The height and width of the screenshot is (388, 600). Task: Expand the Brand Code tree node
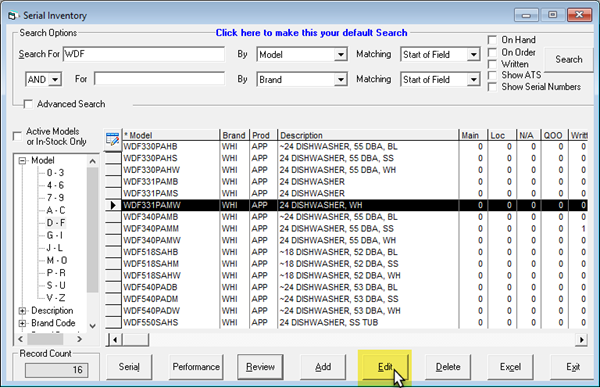[x=23, y=323]
